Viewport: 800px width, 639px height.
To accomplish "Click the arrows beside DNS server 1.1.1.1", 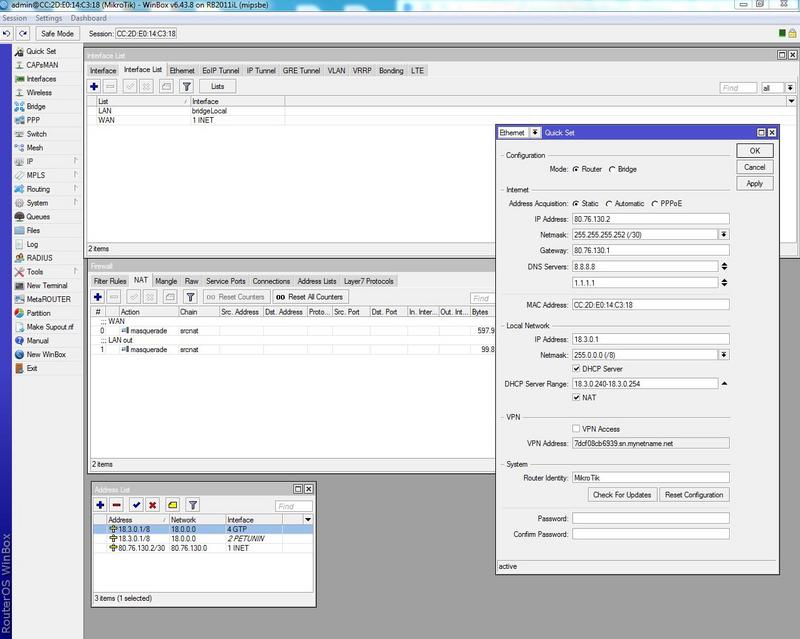I will (724, 283).
